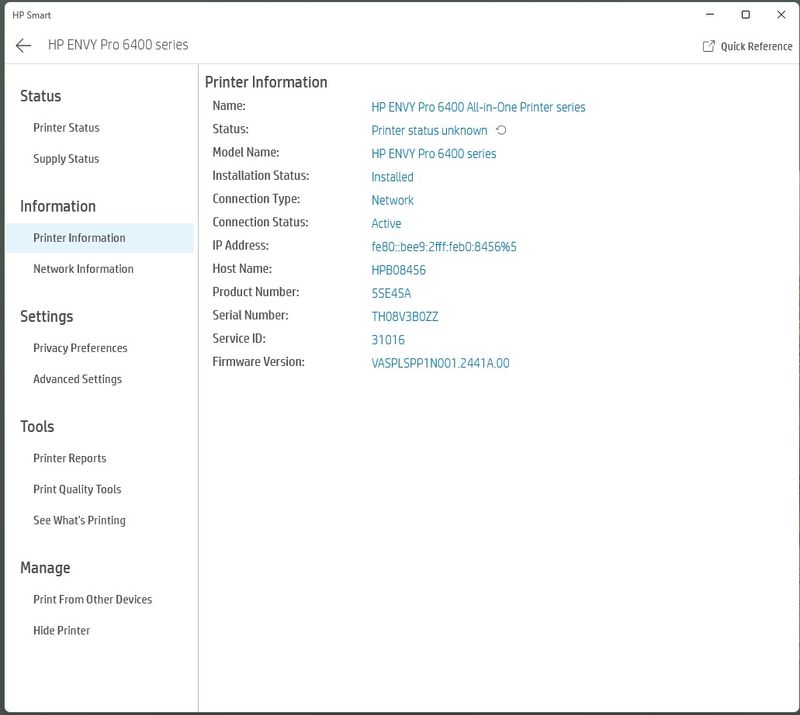Viewport: 800px width, 715px height.
Task: Click the name value HP ENVY Pro 6400 All-in-One Printer series
Action: click(x=478, y=107)
